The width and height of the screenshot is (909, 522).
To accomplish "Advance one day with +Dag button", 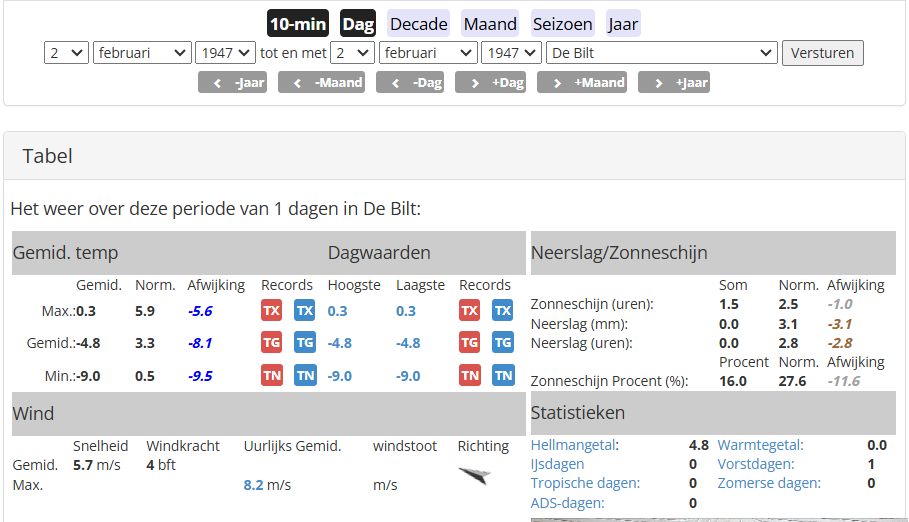I will click(490, 82).
